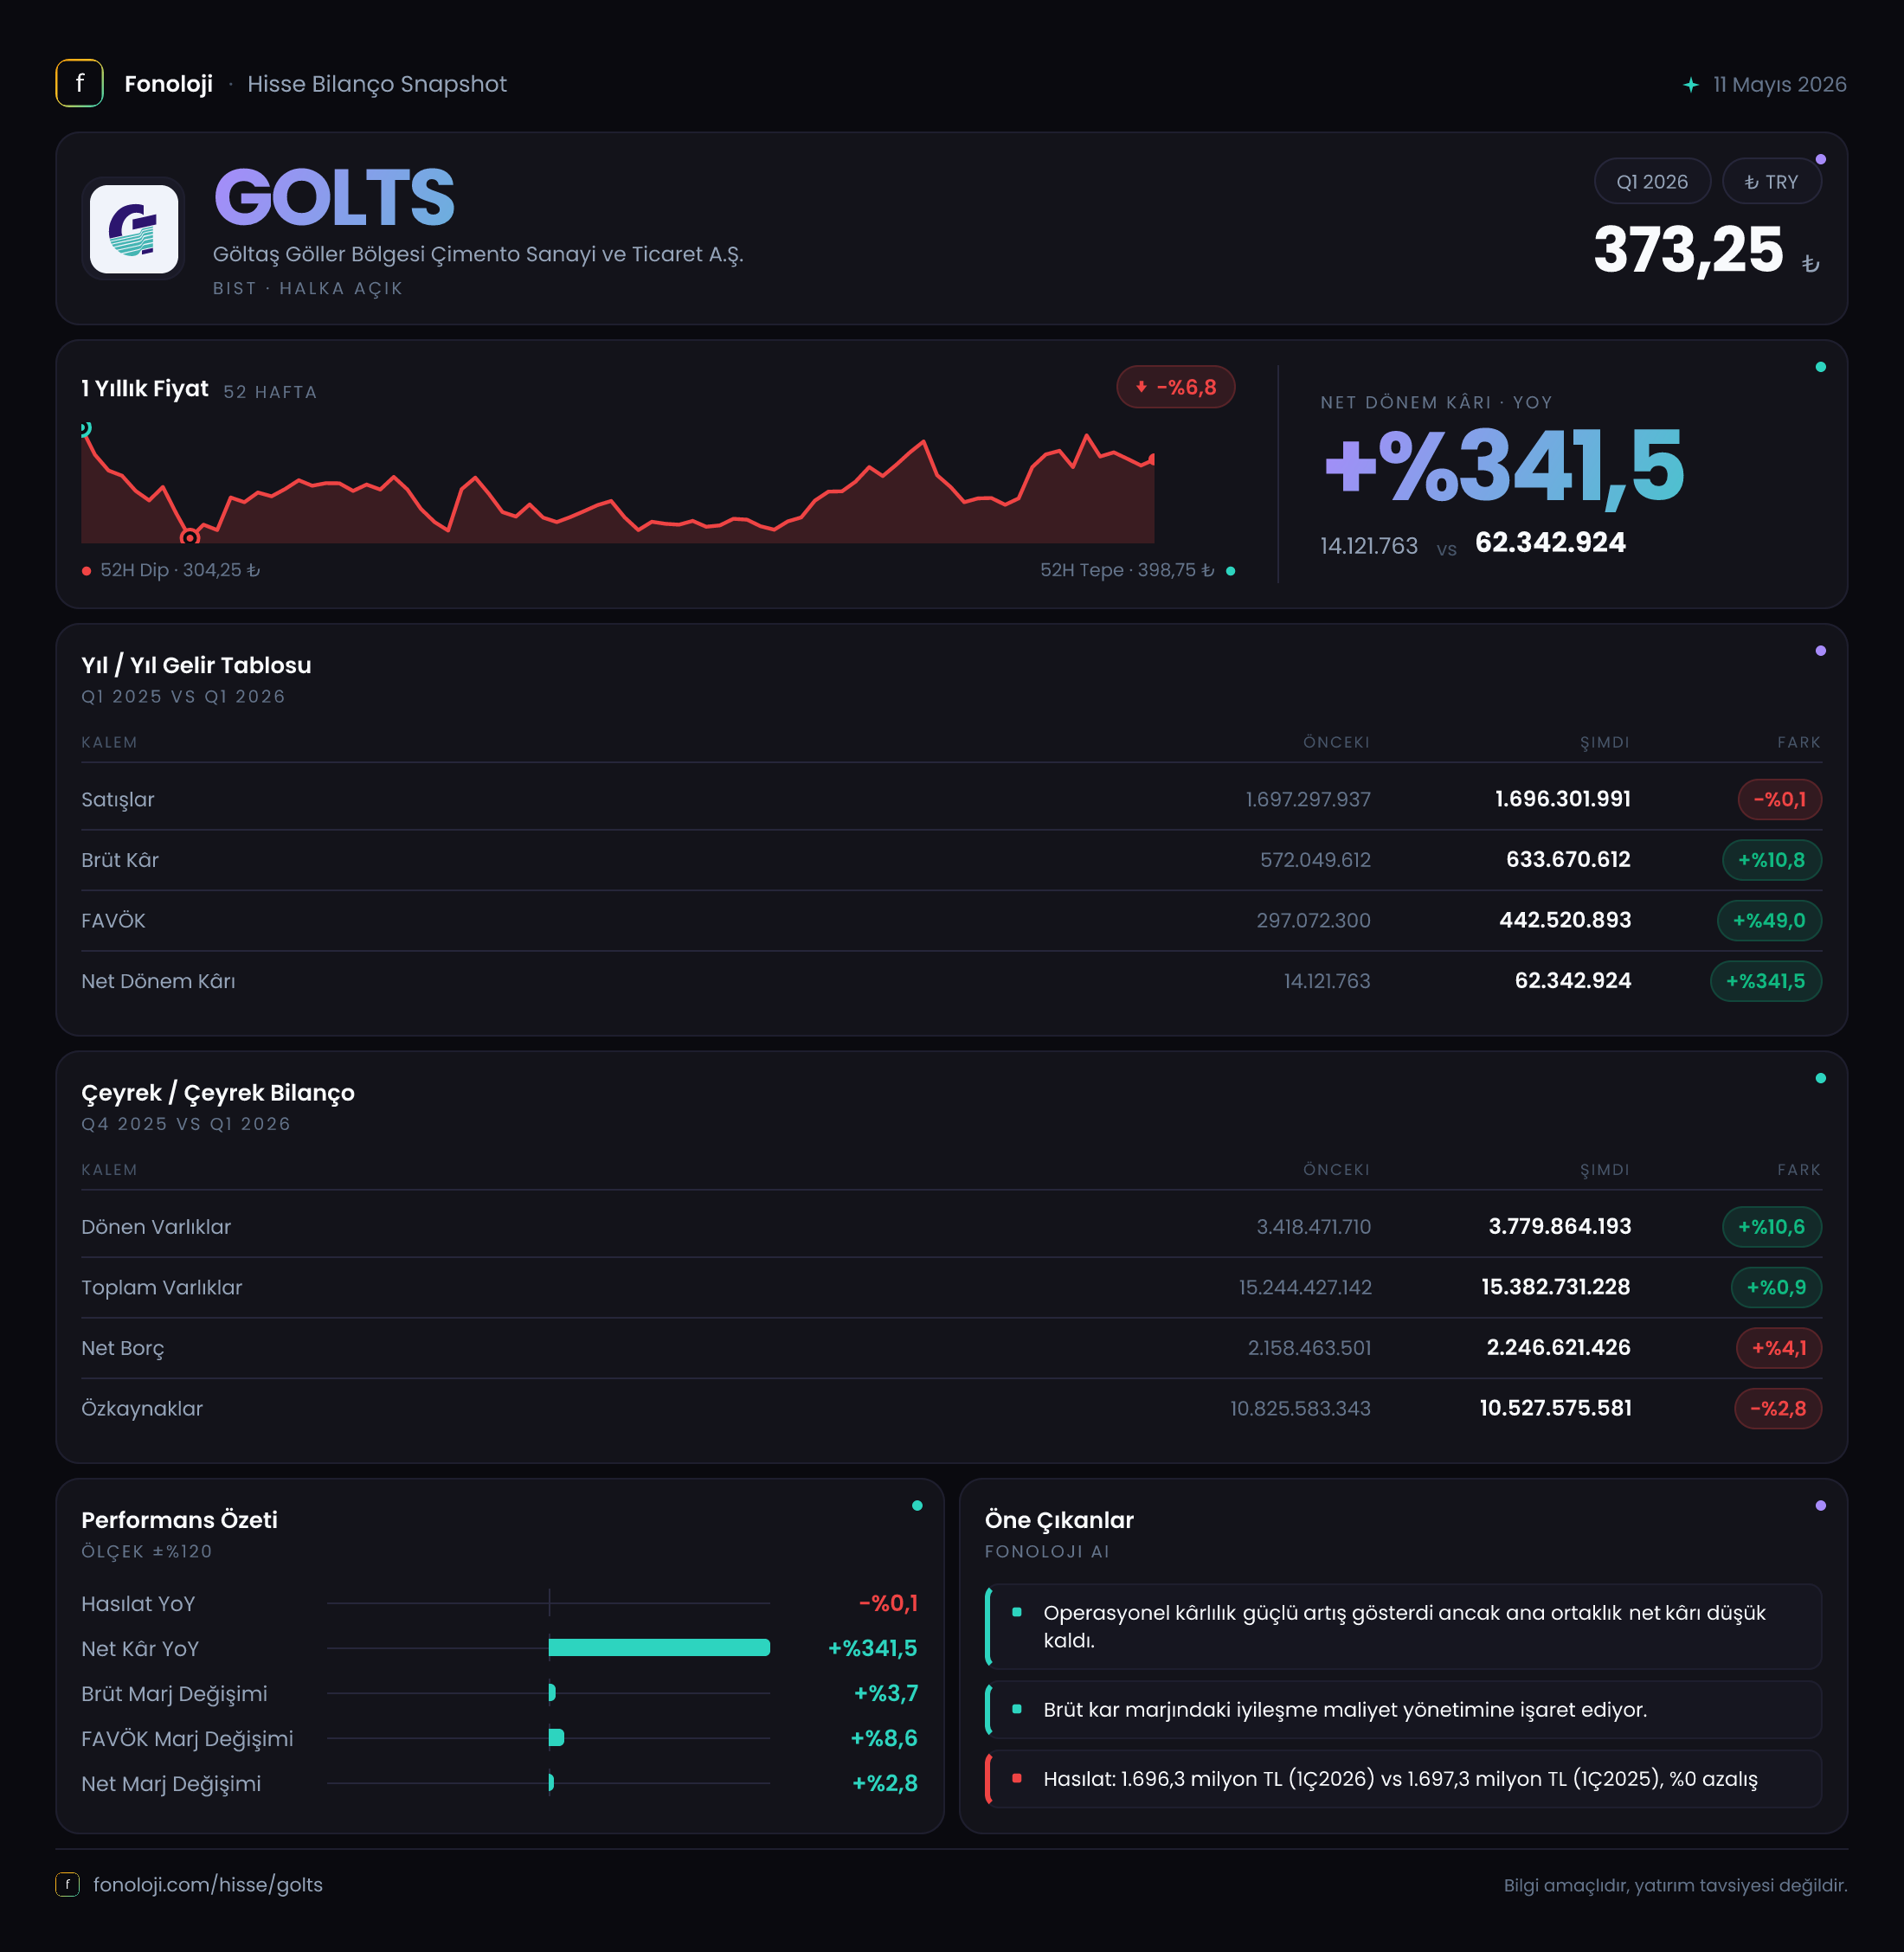The width and height of the screenshot is (1904, 1952).
Task: Click FAVÖK previous value 297.072.300
Action: pyautogui.click(x=1313, y=920)
